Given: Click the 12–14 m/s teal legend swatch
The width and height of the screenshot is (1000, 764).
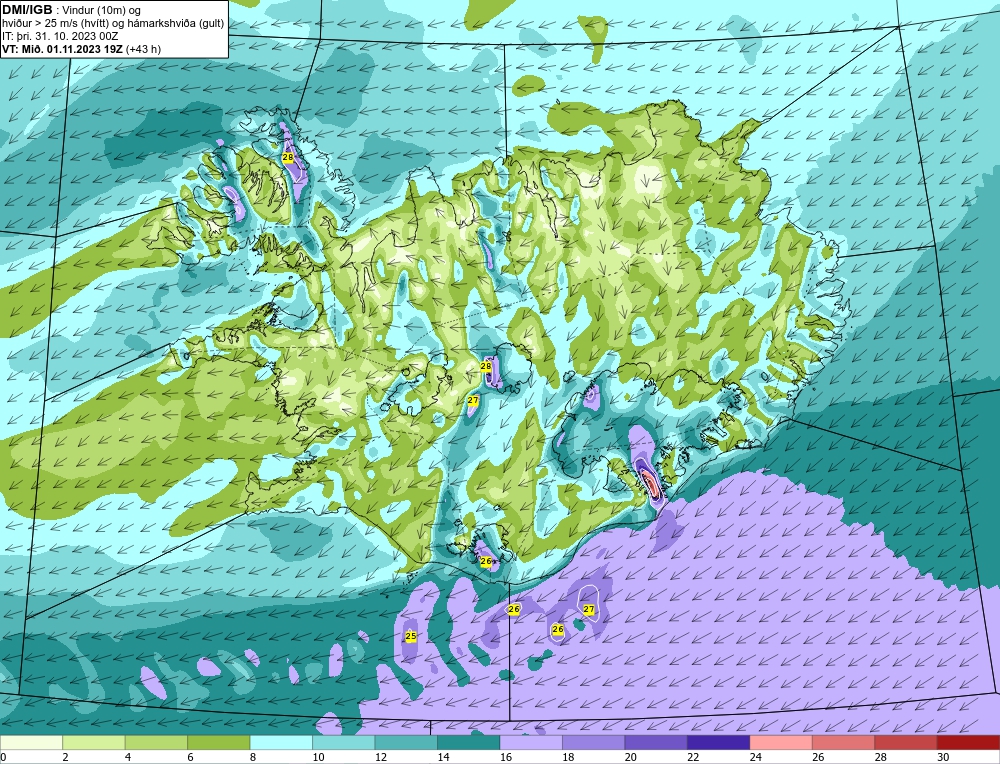Looking at the screenshot, I should click(406, 742).
